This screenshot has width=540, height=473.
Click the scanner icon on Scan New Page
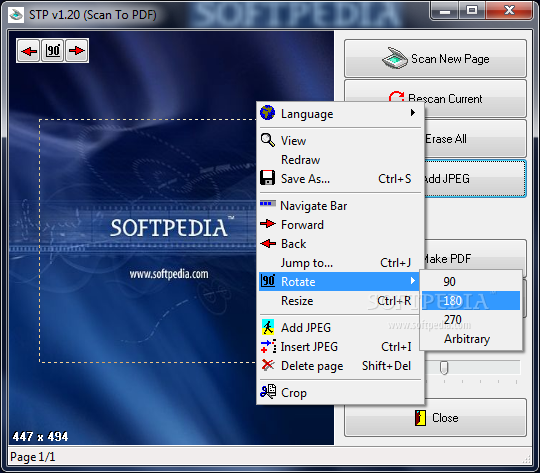[395, 58]
